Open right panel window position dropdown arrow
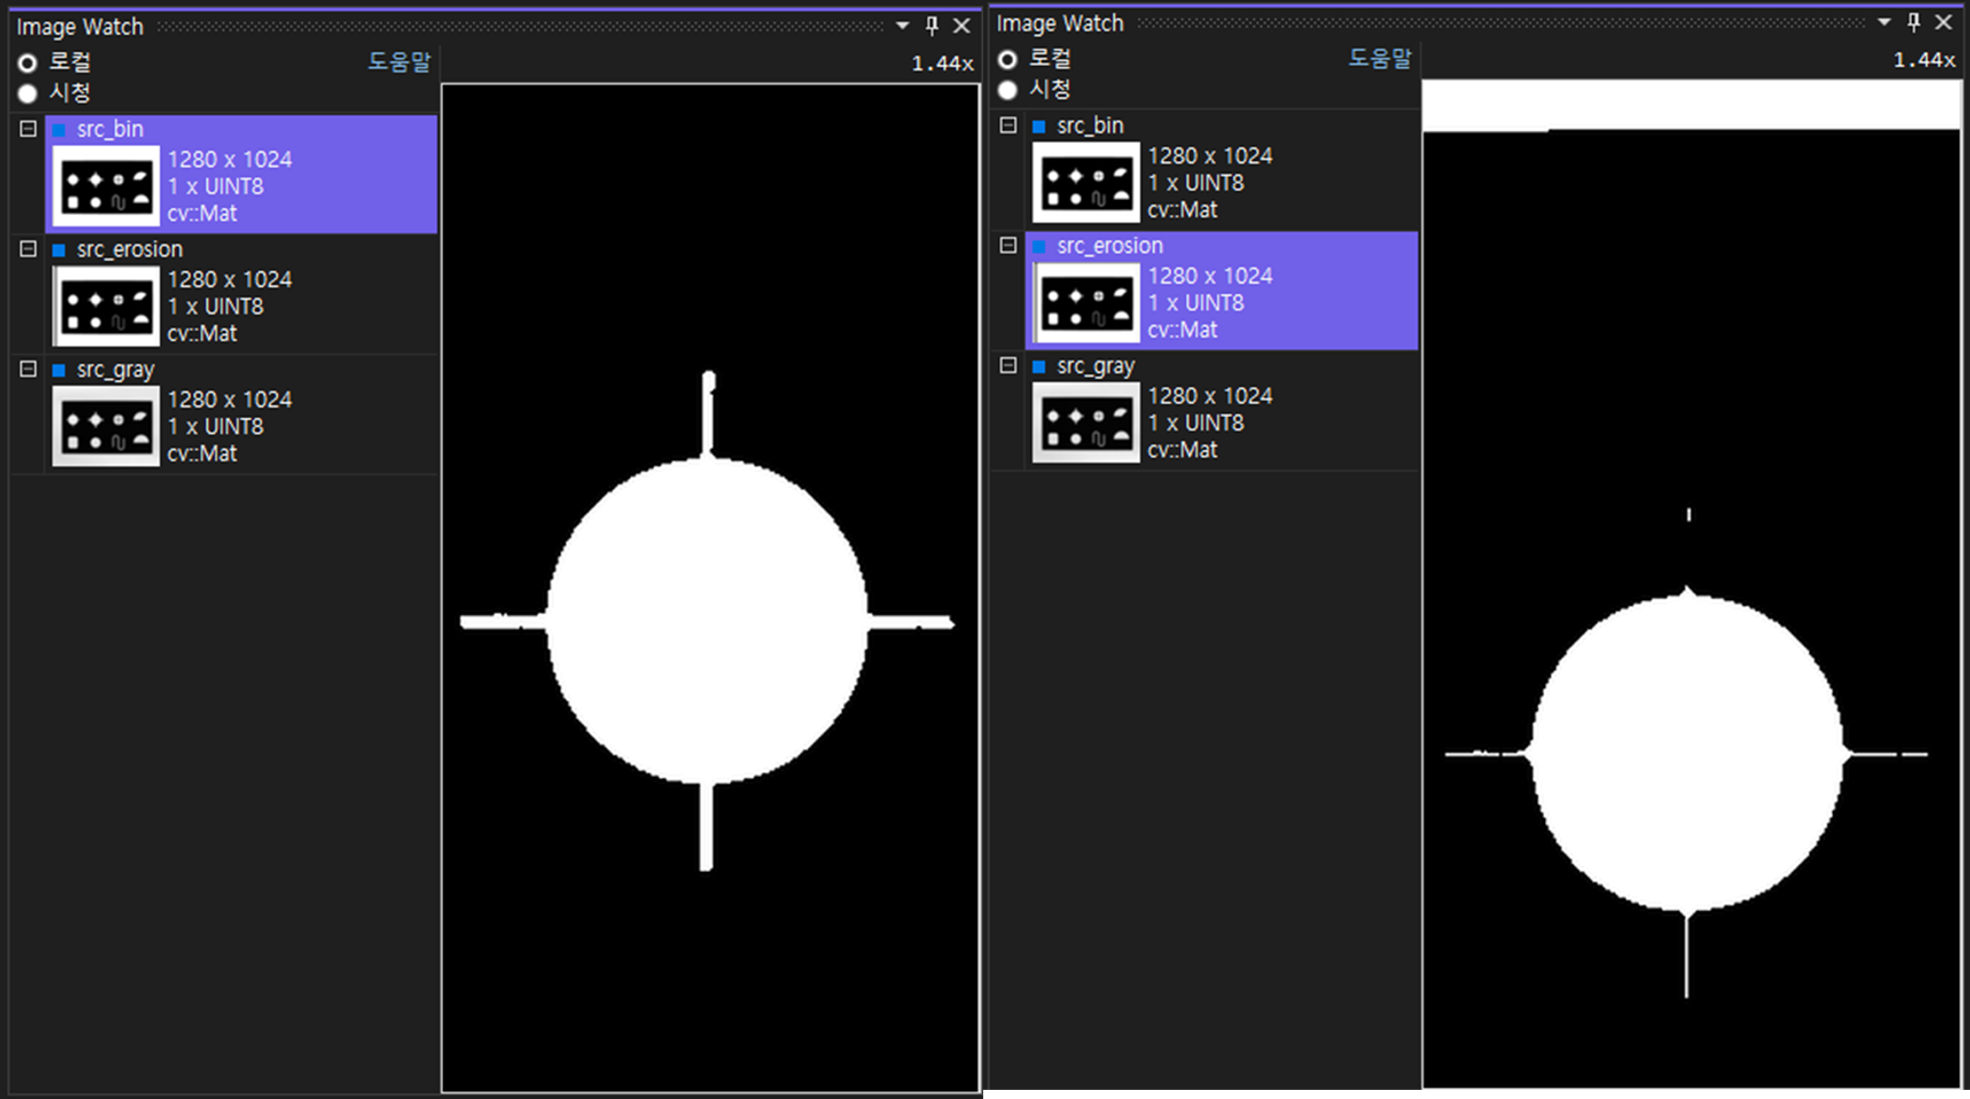 coord(1884,22)
